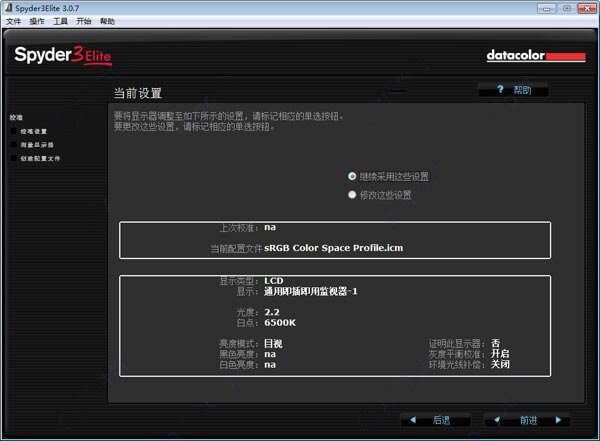This screenshot has width=600, height=441.
Task: Go back with the 后退 button
Action: point(435,420)
